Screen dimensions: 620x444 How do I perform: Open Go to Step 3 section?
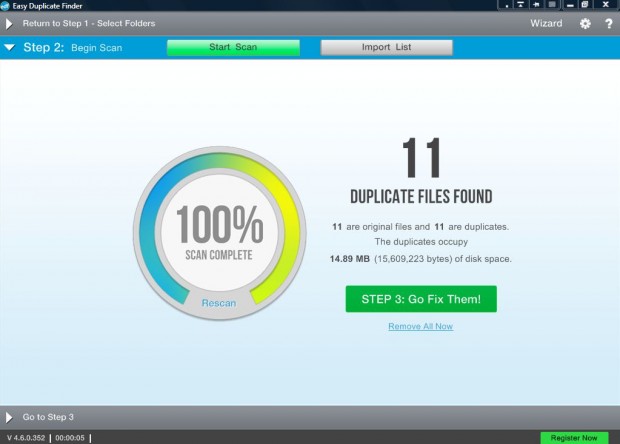pyautogui.click(x=48, y=417)
